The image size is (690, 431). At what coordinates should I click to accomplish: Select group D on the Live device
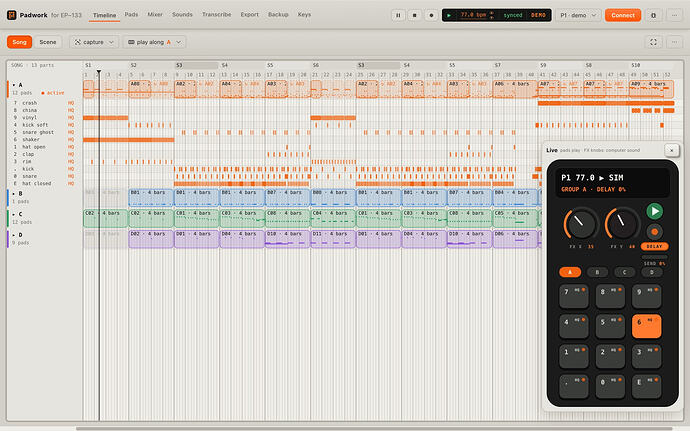[x=652, y=272]
